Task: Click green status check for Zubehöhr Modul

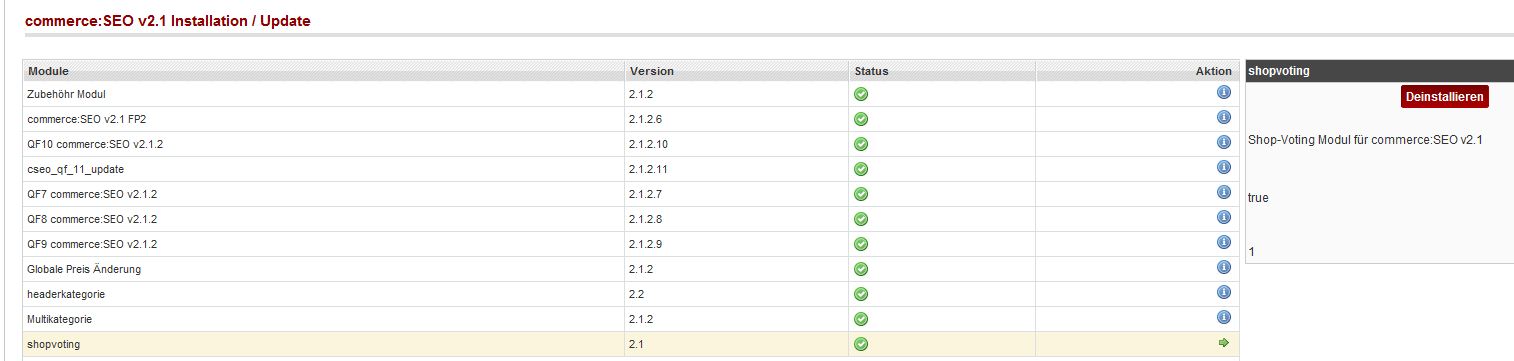Action: pyautogui.click(x=860, y=94)
